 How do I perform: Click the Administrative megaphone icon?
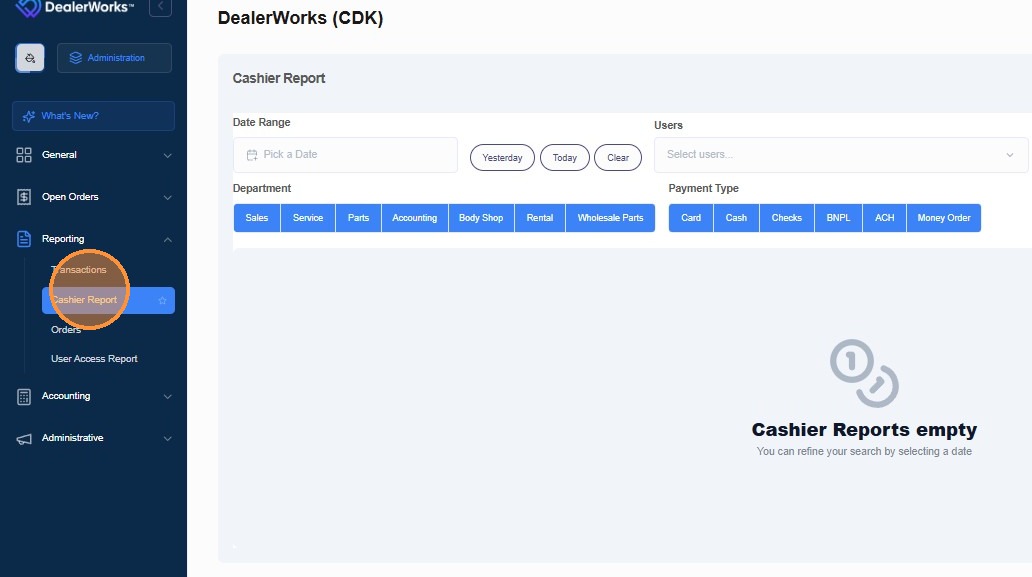tap(24, 439)
